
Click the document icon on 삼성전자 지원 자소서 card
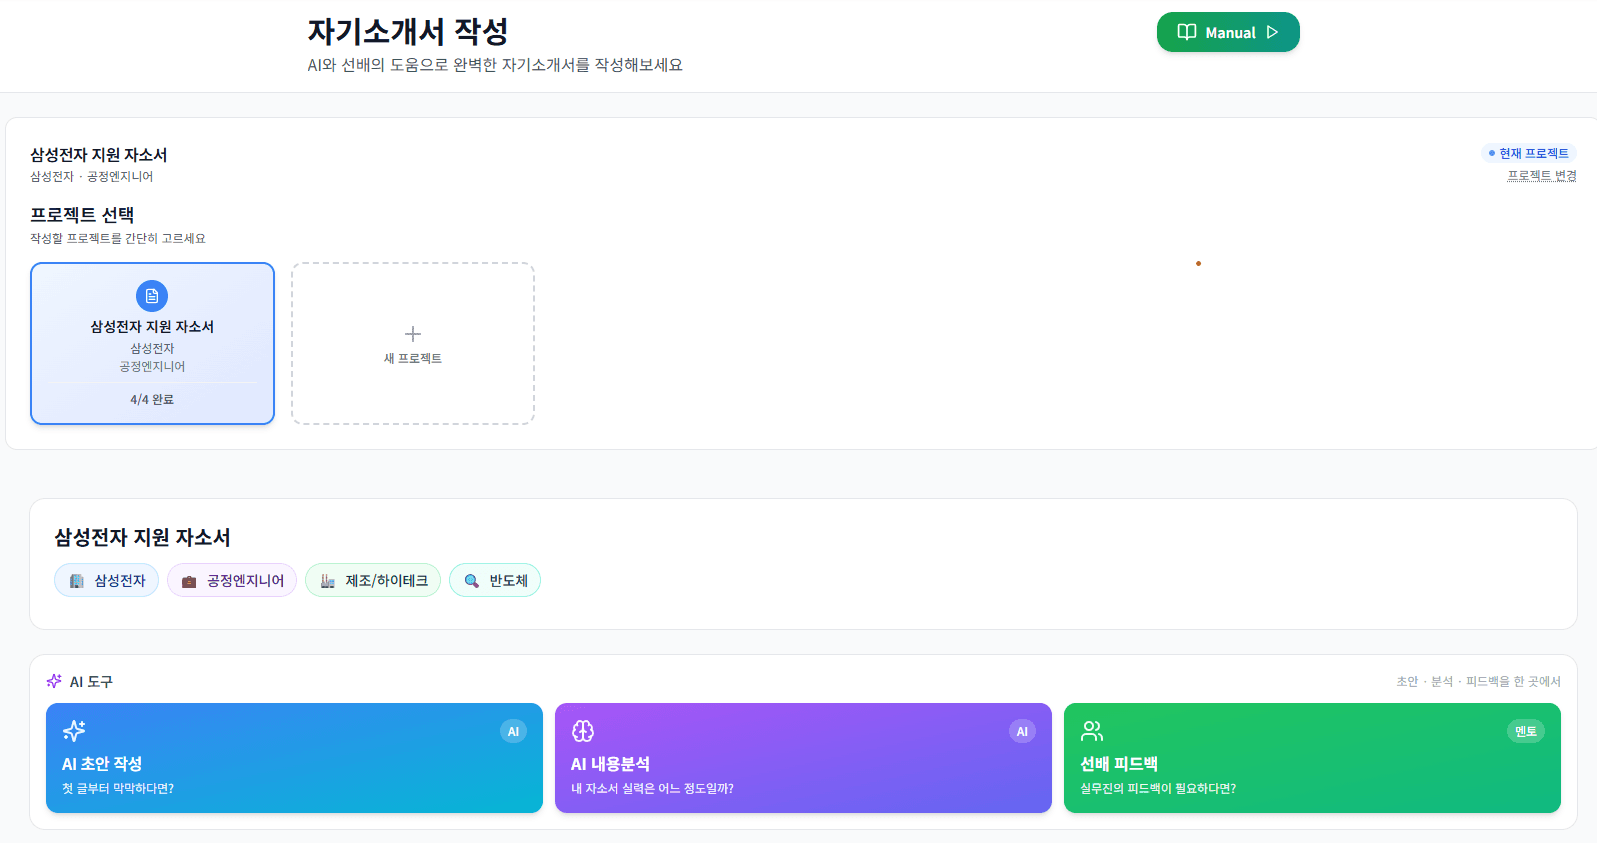click(151, 296)
